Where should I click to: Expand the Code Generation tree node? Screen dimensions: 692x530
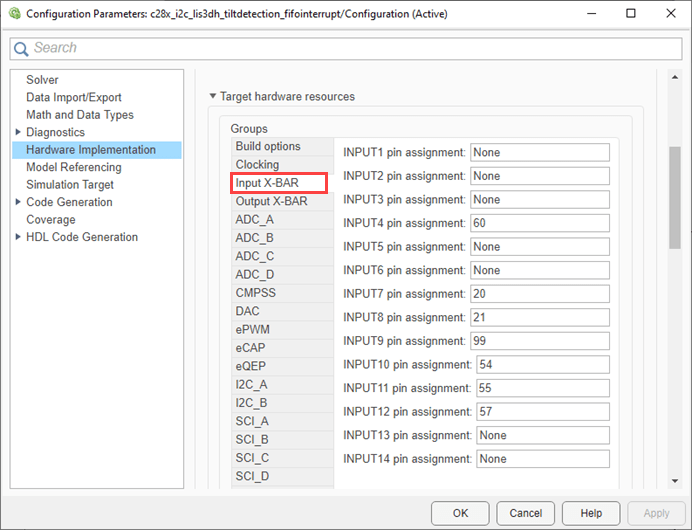point(18,202)
